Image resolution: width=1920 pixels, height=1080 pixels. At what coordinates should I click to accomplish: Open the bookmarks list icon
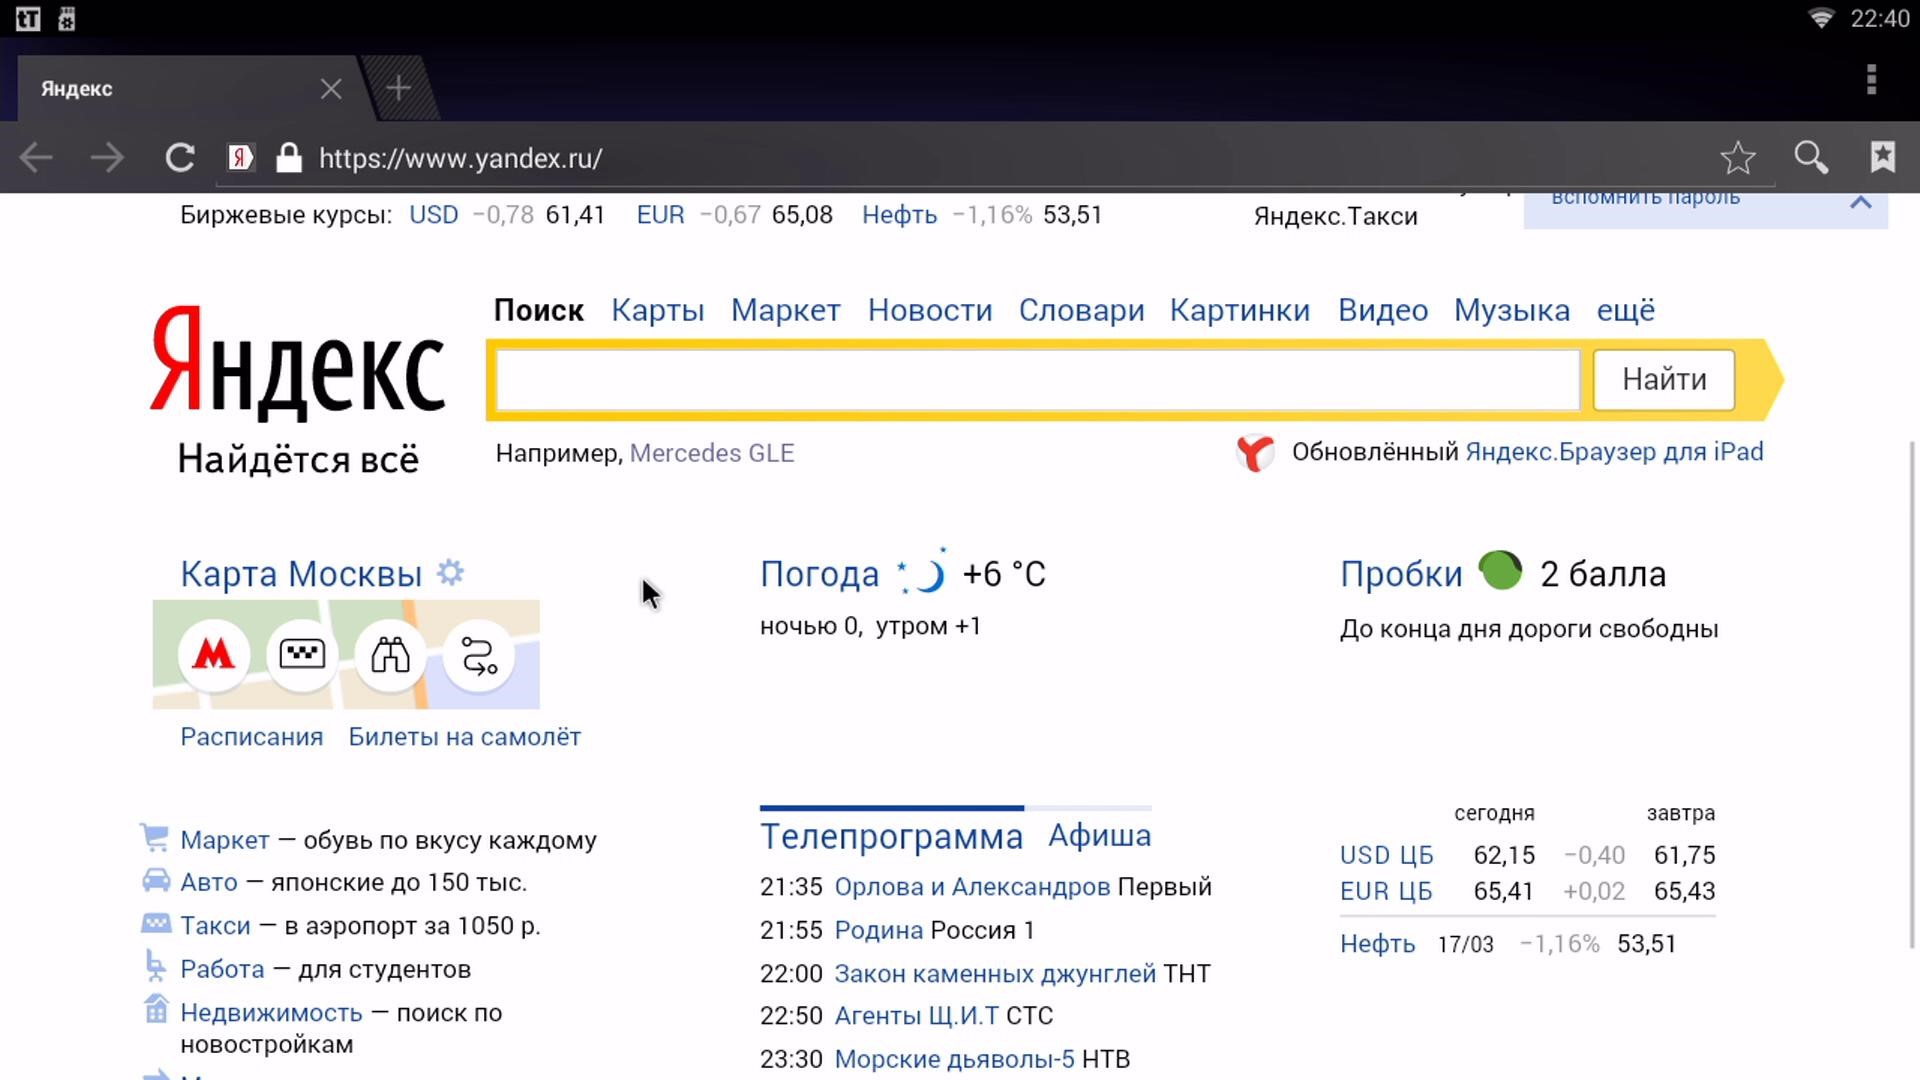pos(1883,156)
